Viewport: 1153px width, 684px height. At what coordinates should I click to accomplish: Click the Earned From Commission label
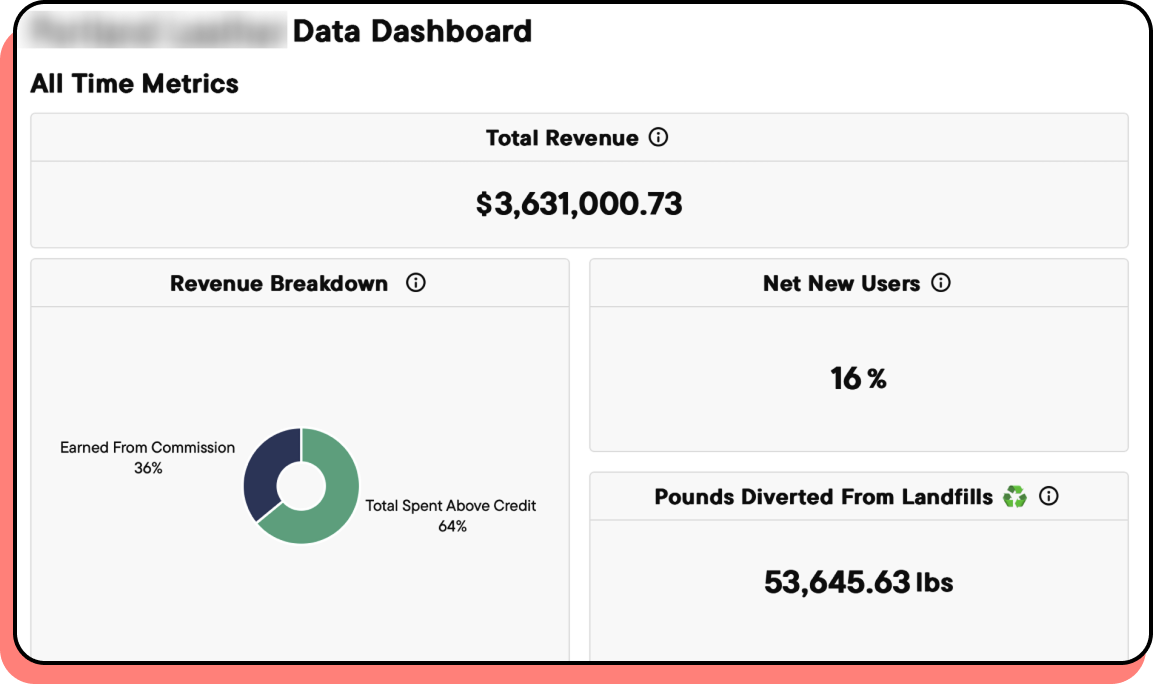tap(147, 447)
